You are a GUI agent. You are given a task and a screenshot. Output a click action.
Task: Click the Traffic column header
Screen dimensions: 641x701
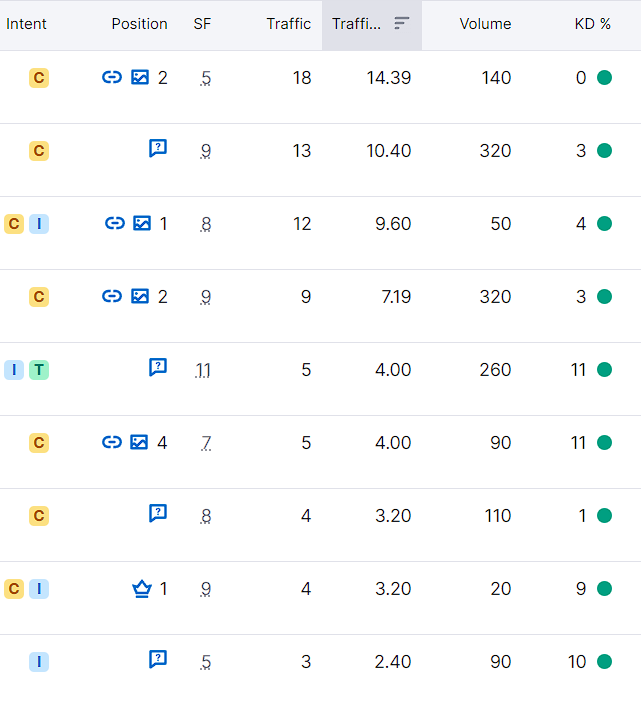(x=289, y=24)
